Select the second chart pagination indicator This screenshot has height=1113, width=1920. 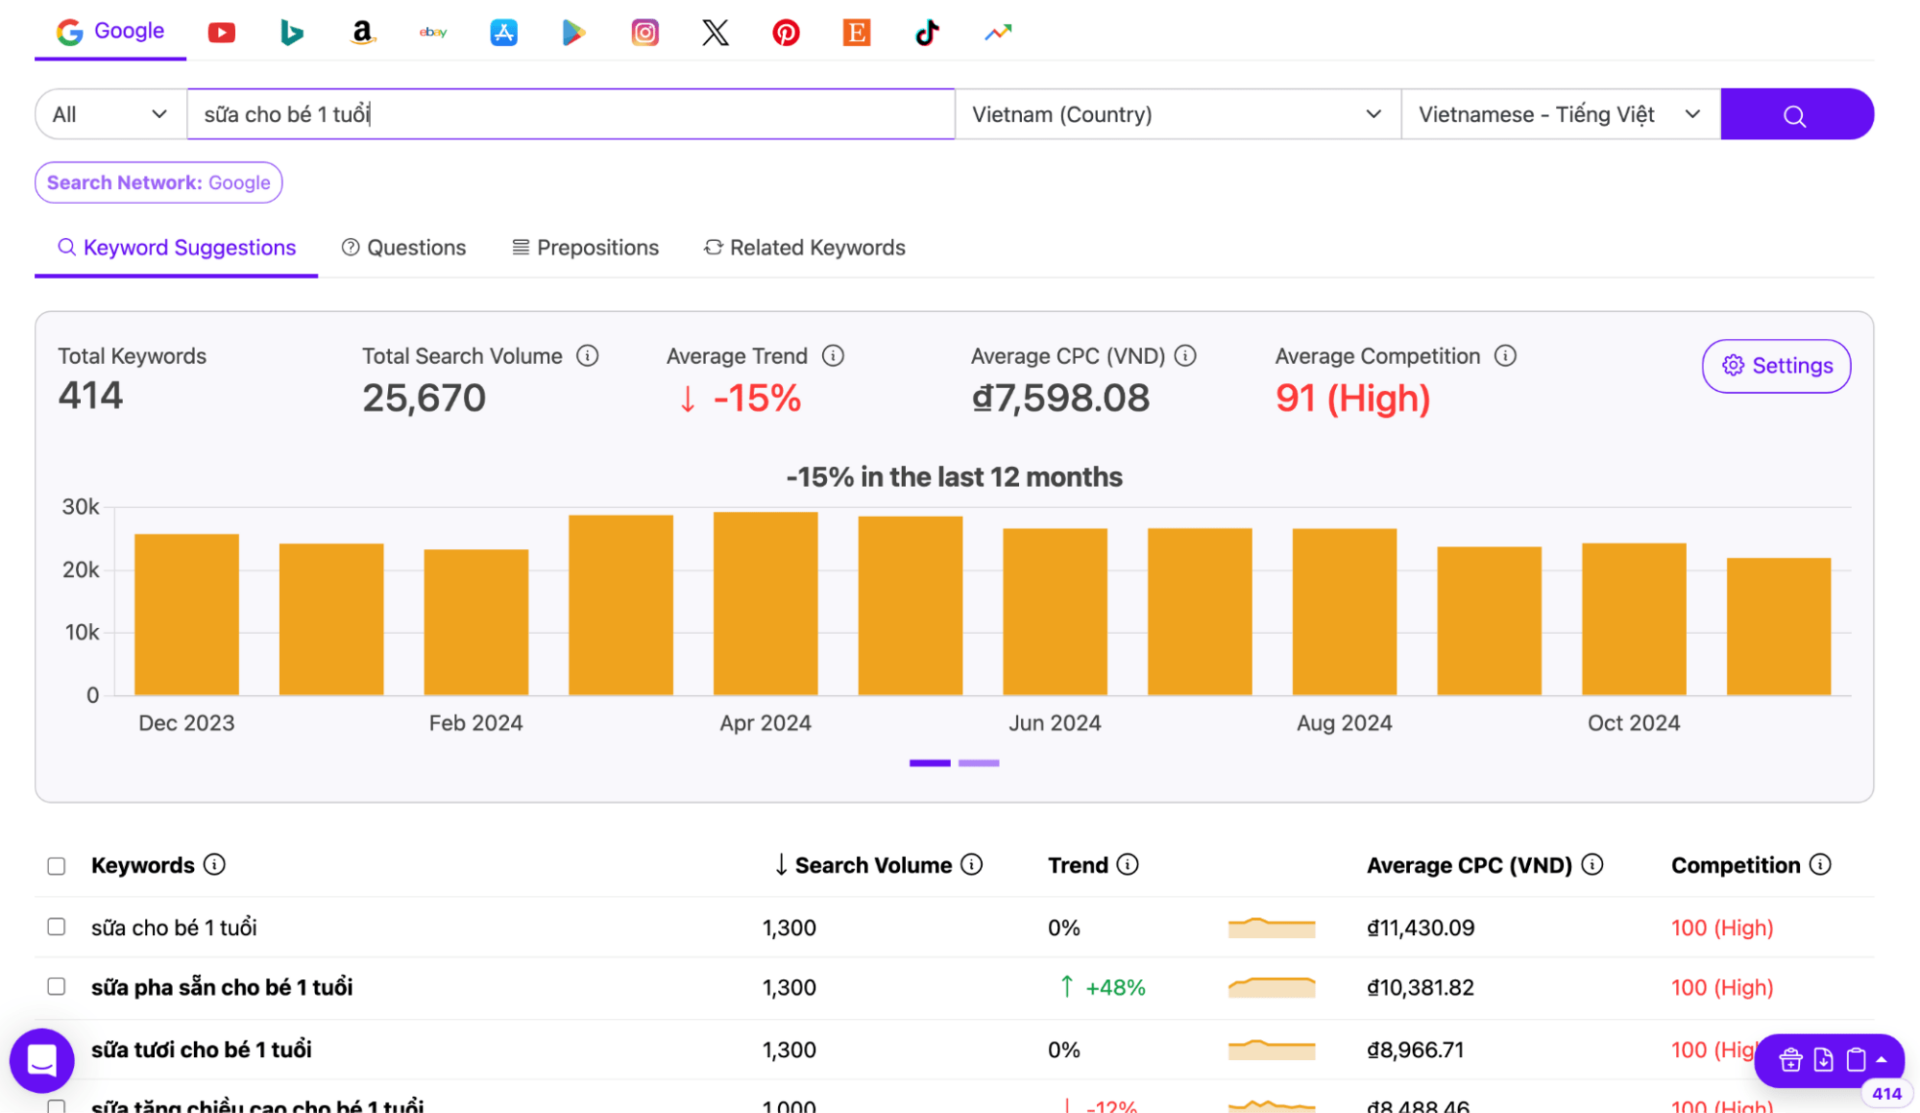[x=979, y=763]
